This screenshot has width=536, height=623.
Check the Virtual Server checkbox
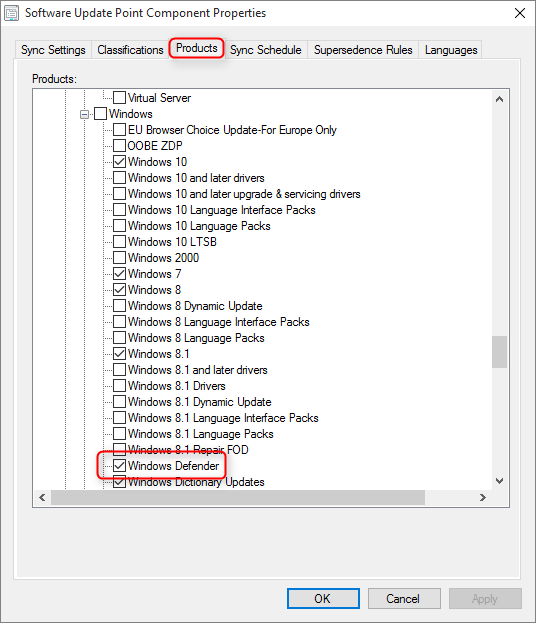(120, 98)
